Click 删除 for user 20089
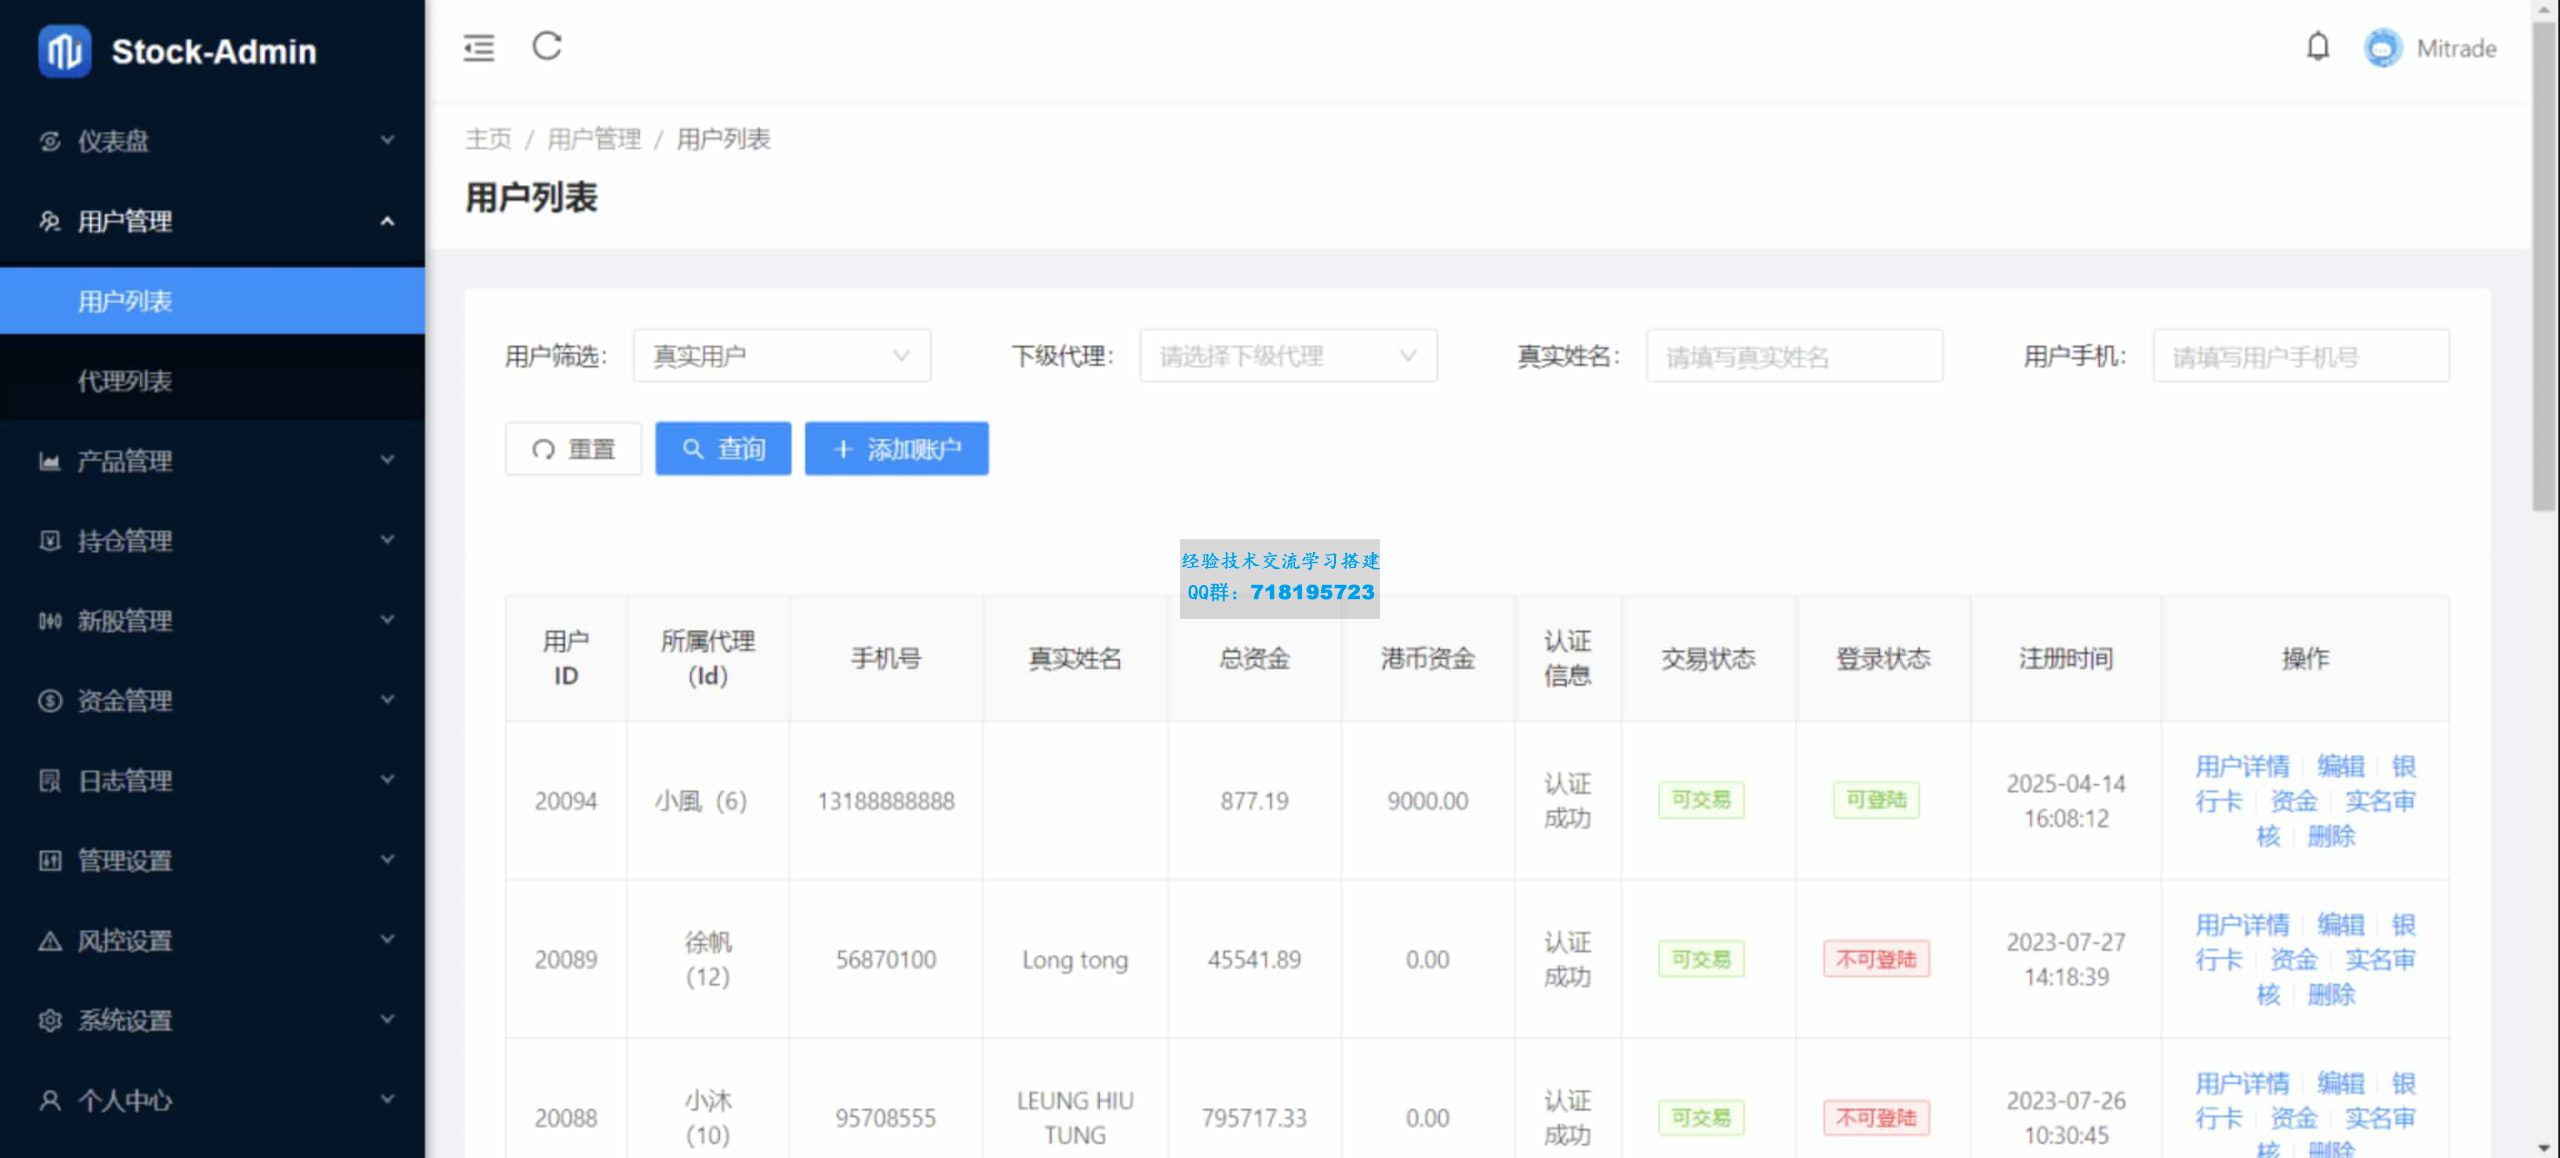Image resolution: width=2560 pixels, height=1158 pixels. (2331, 995)
